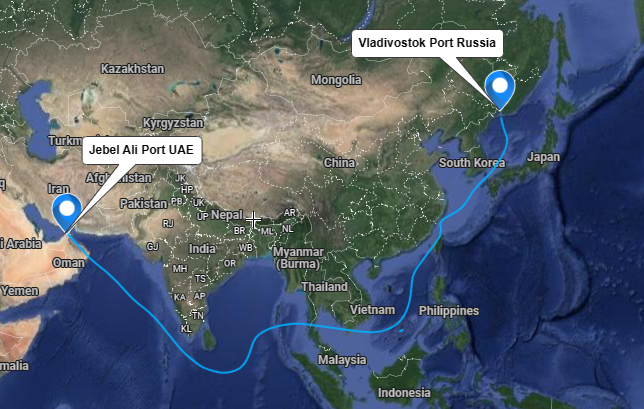The width and height of the screenshot is (644, 409).
Task: Click the Thailand country label
Action: (x=324, y=287)
